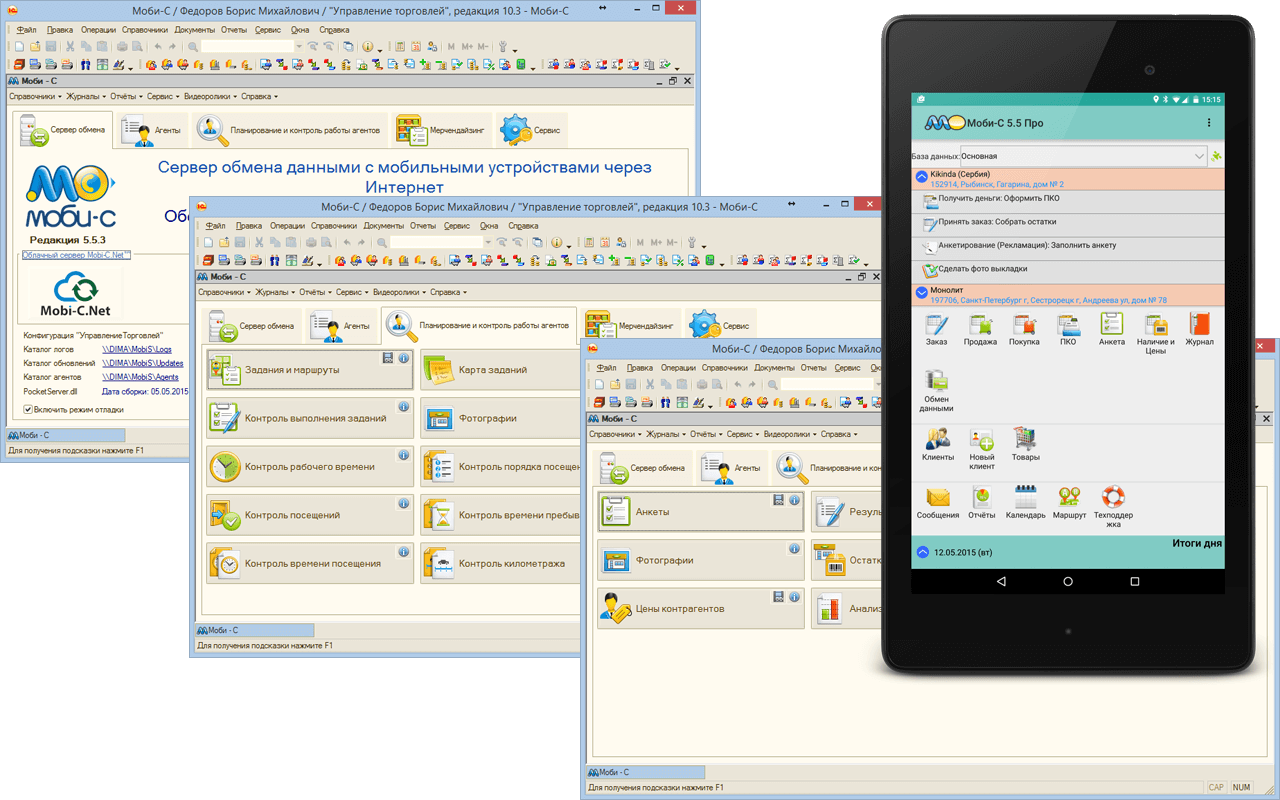Open Контроль выполнения заданий button
Image resolution: width=1280 pixels, height=800 pixels.
coord(309,418)
